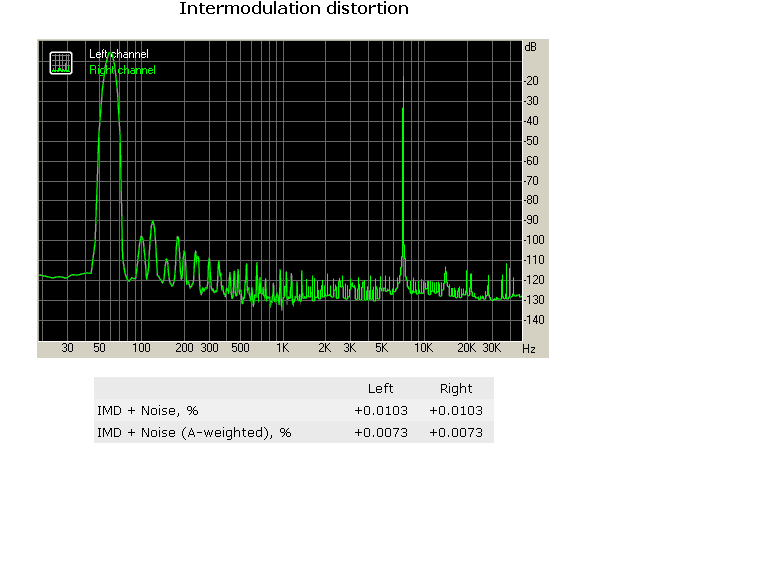Click the -80 dB axis label

531,200
